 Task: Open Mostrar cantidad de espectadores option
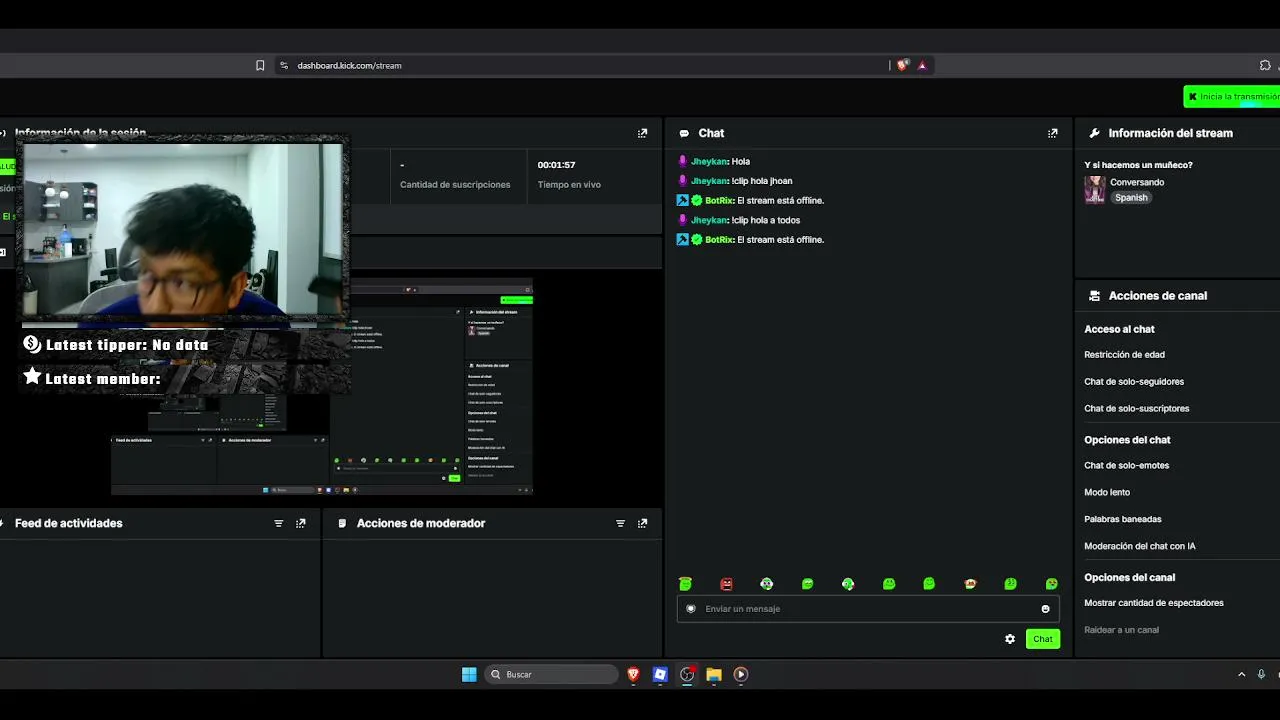(x=1154, y=603)
